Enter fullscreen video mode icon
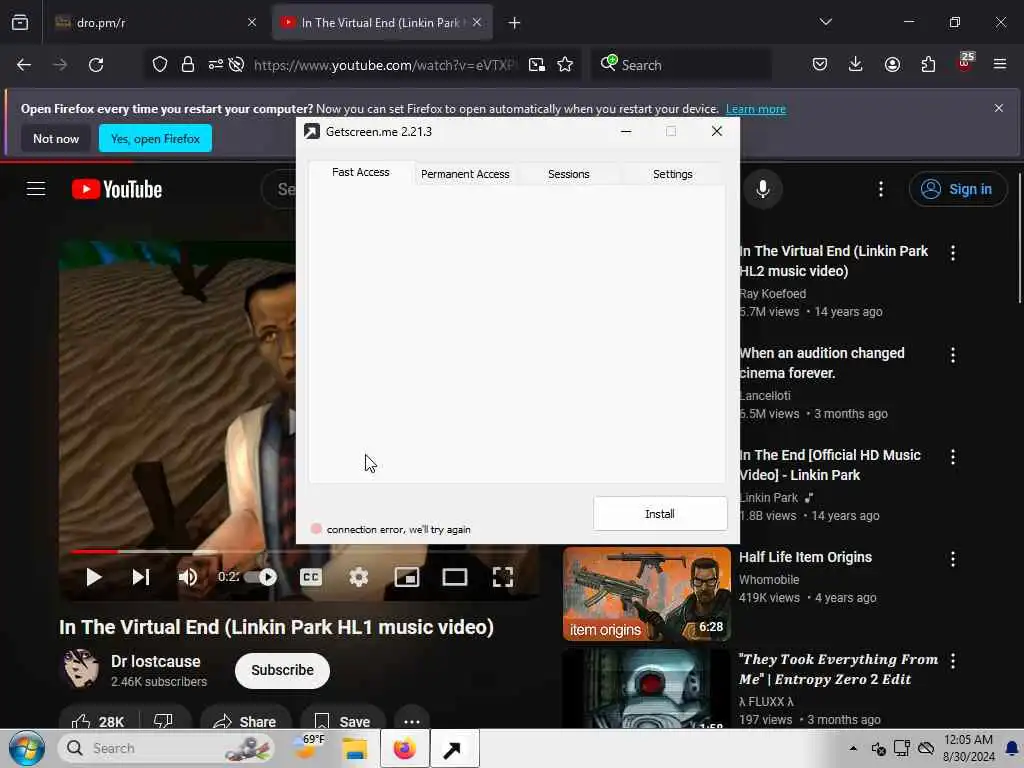1024x768 pixels. (x=502, y=577)
